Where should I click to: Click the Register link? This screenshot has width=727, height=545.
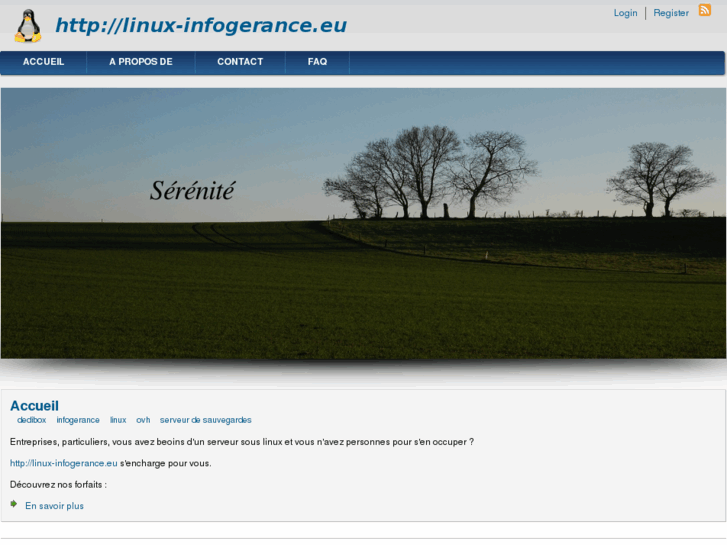click(x=671, y=13)
